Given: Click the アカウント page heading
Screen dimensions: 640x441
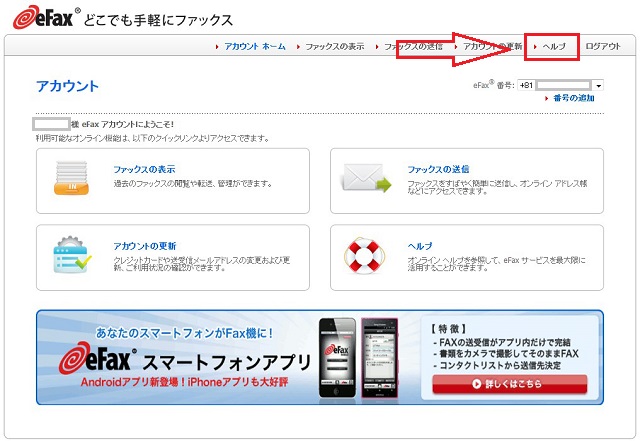Looking at the screenshot, I should tap(67, 86).
